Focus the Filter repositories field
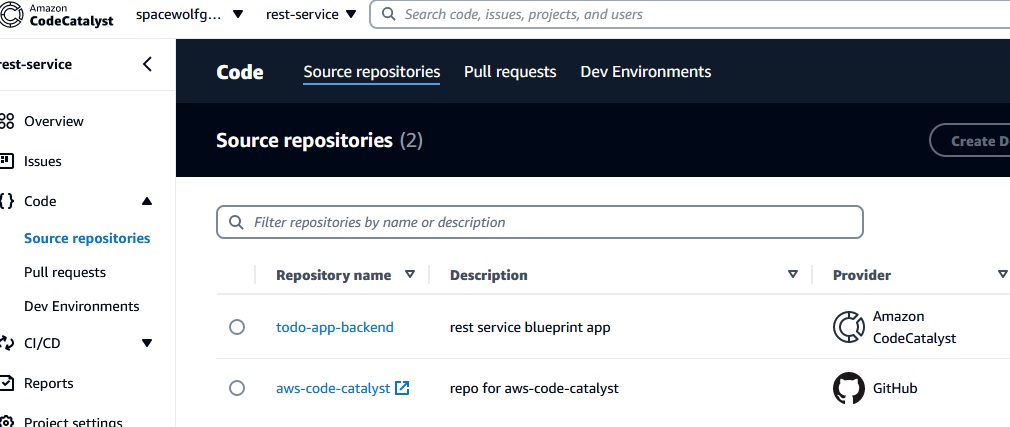This screenshot has height=427, width=1010. point(540,222)
